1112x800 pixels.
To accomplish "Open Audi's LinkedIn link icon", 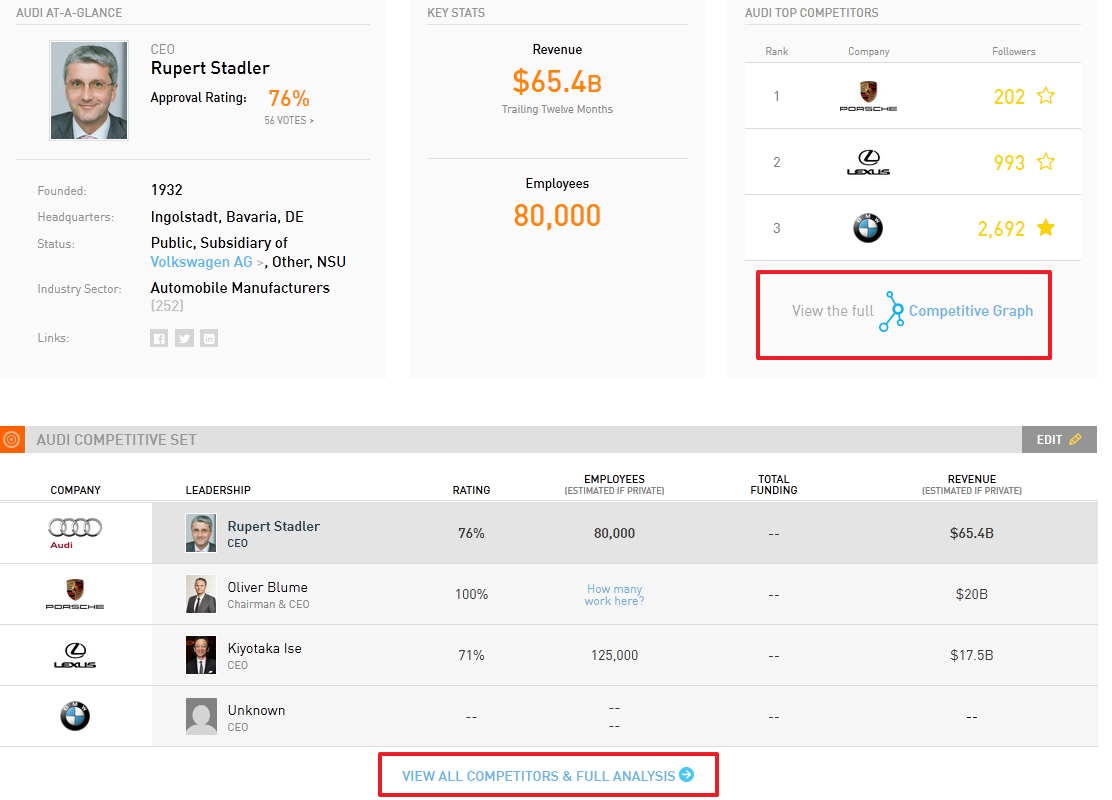I will click(x=209, y=338).
